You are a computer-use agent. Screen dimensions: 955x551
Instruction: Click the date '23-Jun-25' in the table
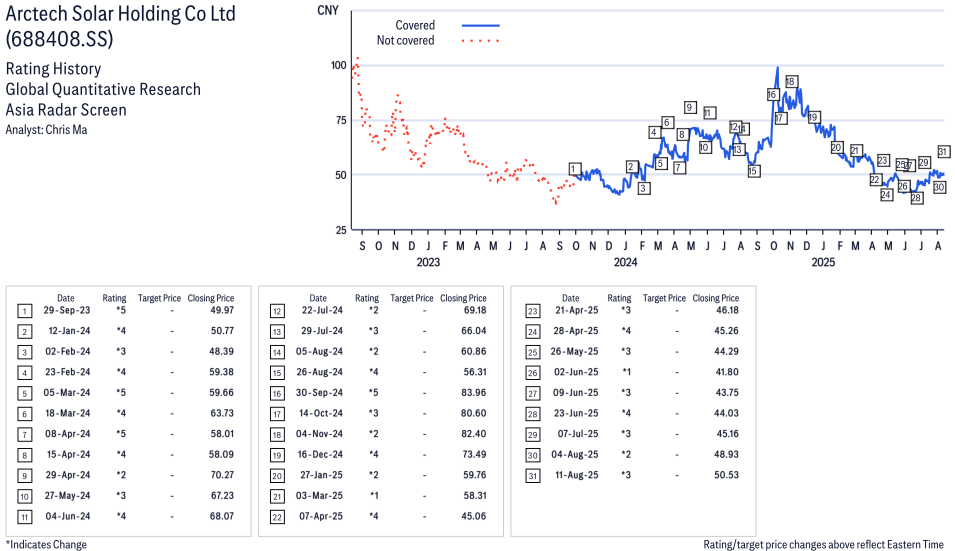[x=576, y=413]
